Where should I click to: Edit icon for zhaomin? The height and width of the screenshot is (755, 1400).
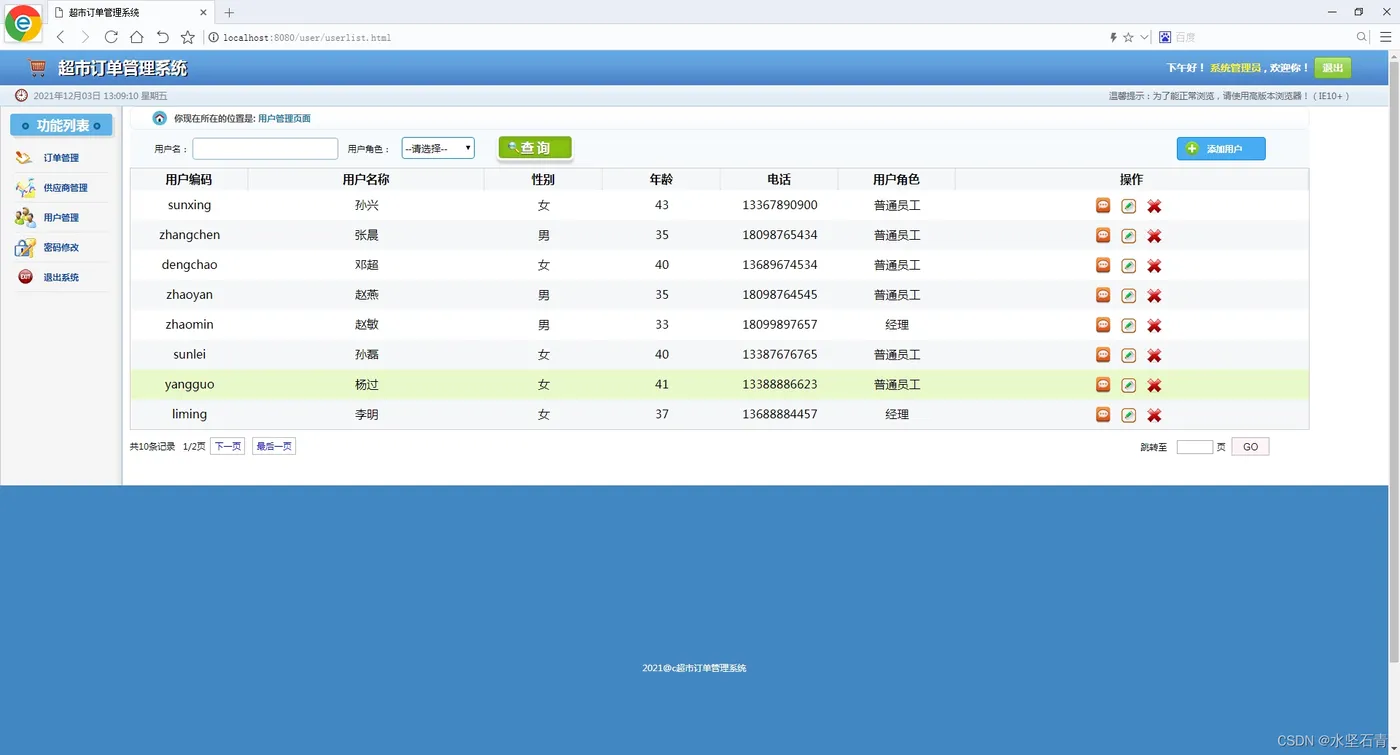pos(1128,326)
